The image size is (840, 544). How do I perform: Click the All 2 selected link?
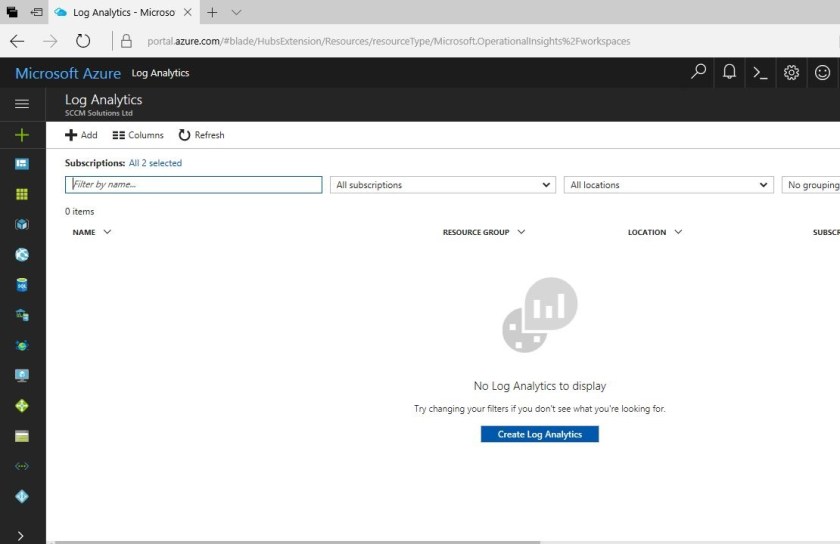point(155,163)
